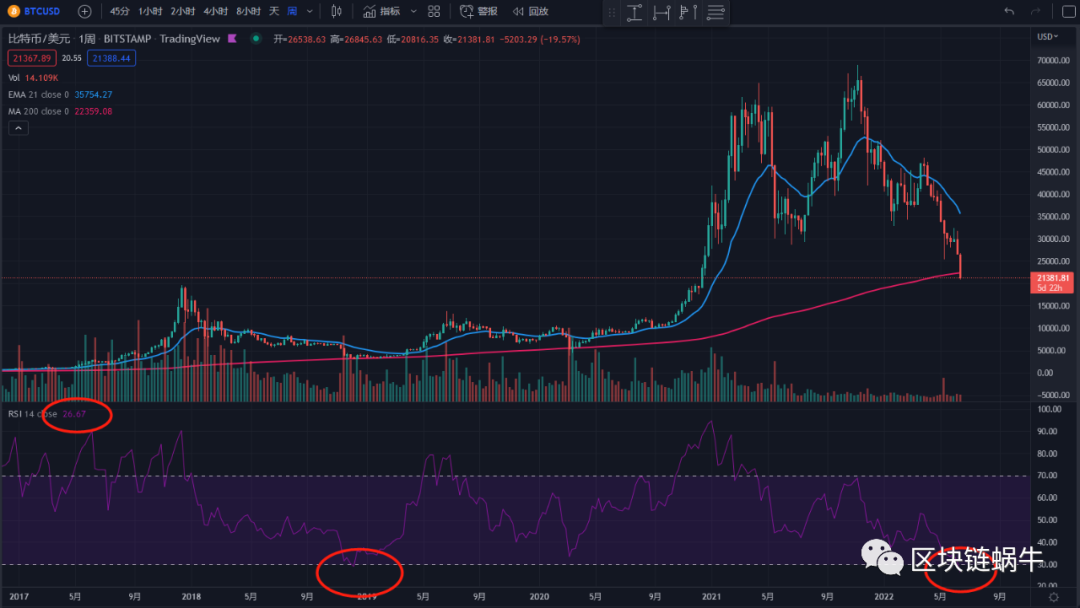This screenshot has width=1080, height=608.
Task: Click the blue buy price 21388.44 button
Action: pos(112,59)
